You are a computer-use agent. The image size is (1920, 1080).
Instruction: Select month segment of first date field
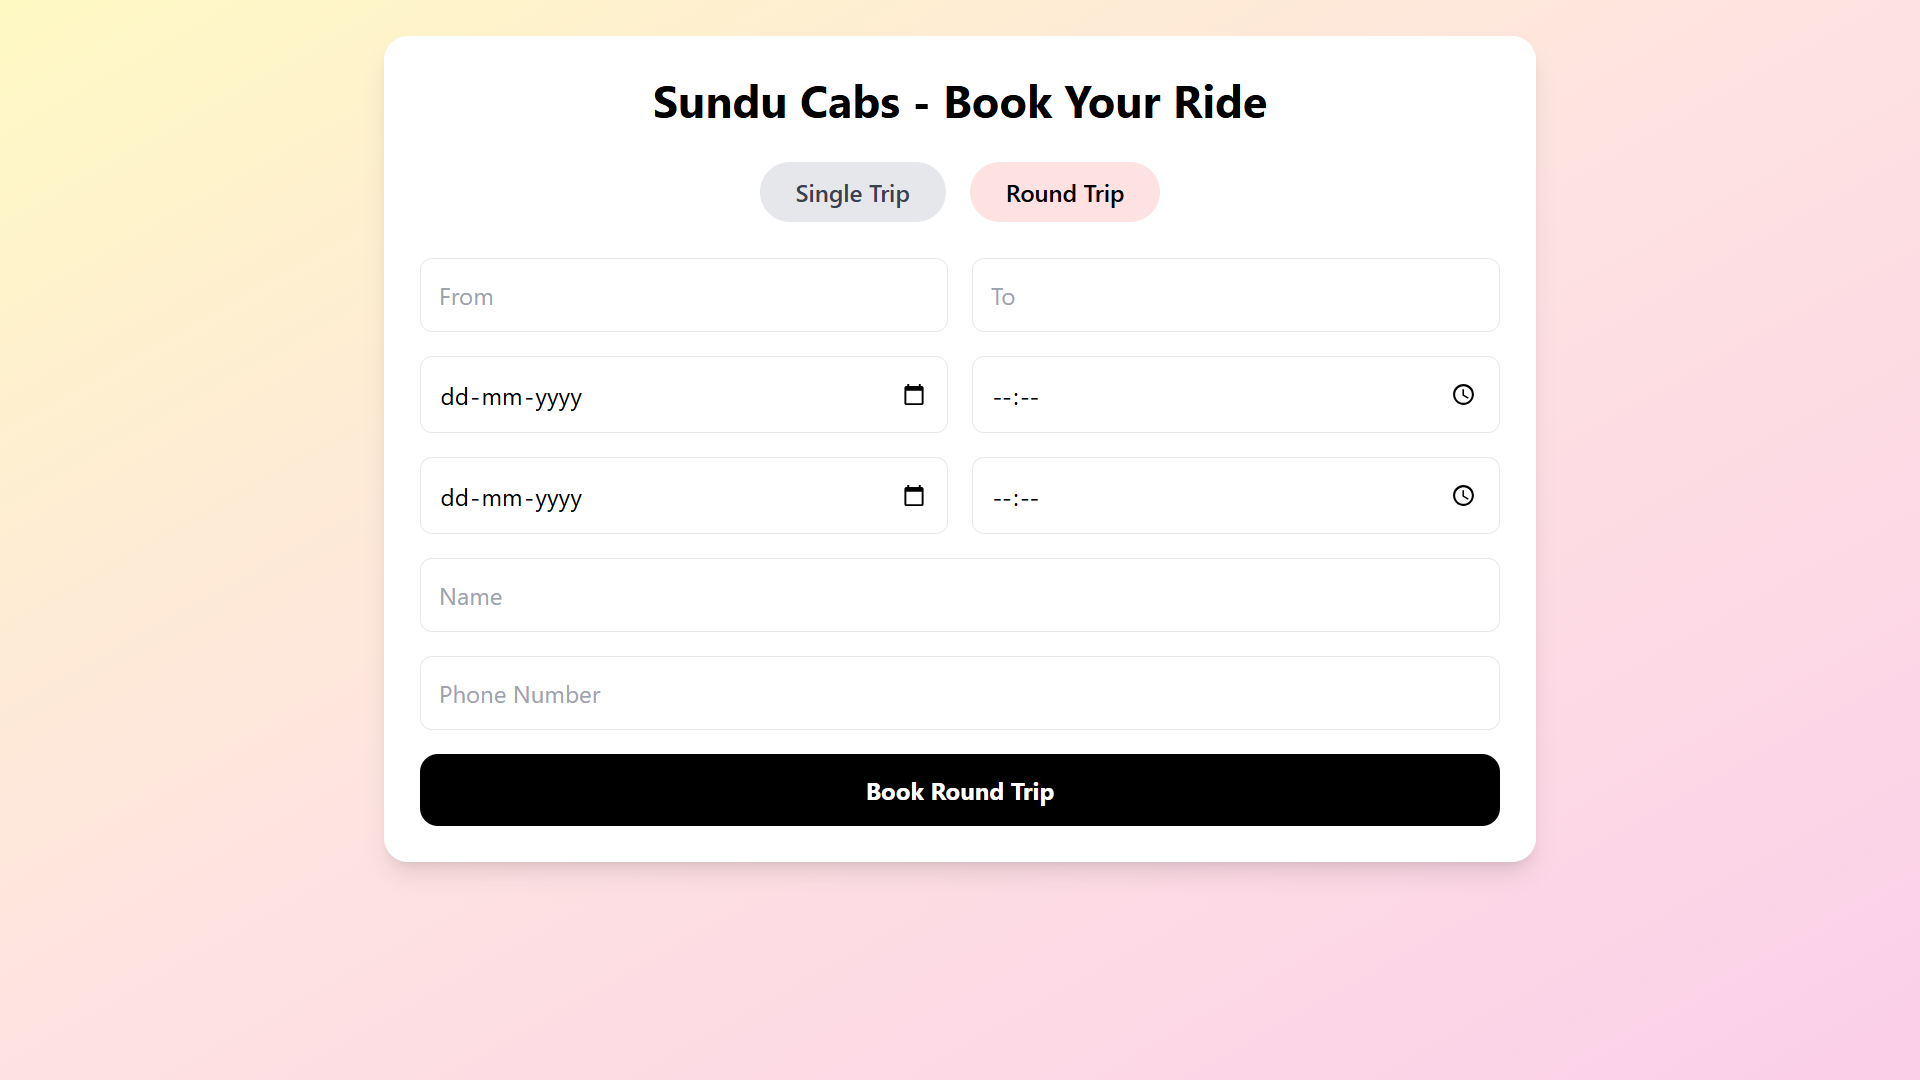(x=502, y=397)
